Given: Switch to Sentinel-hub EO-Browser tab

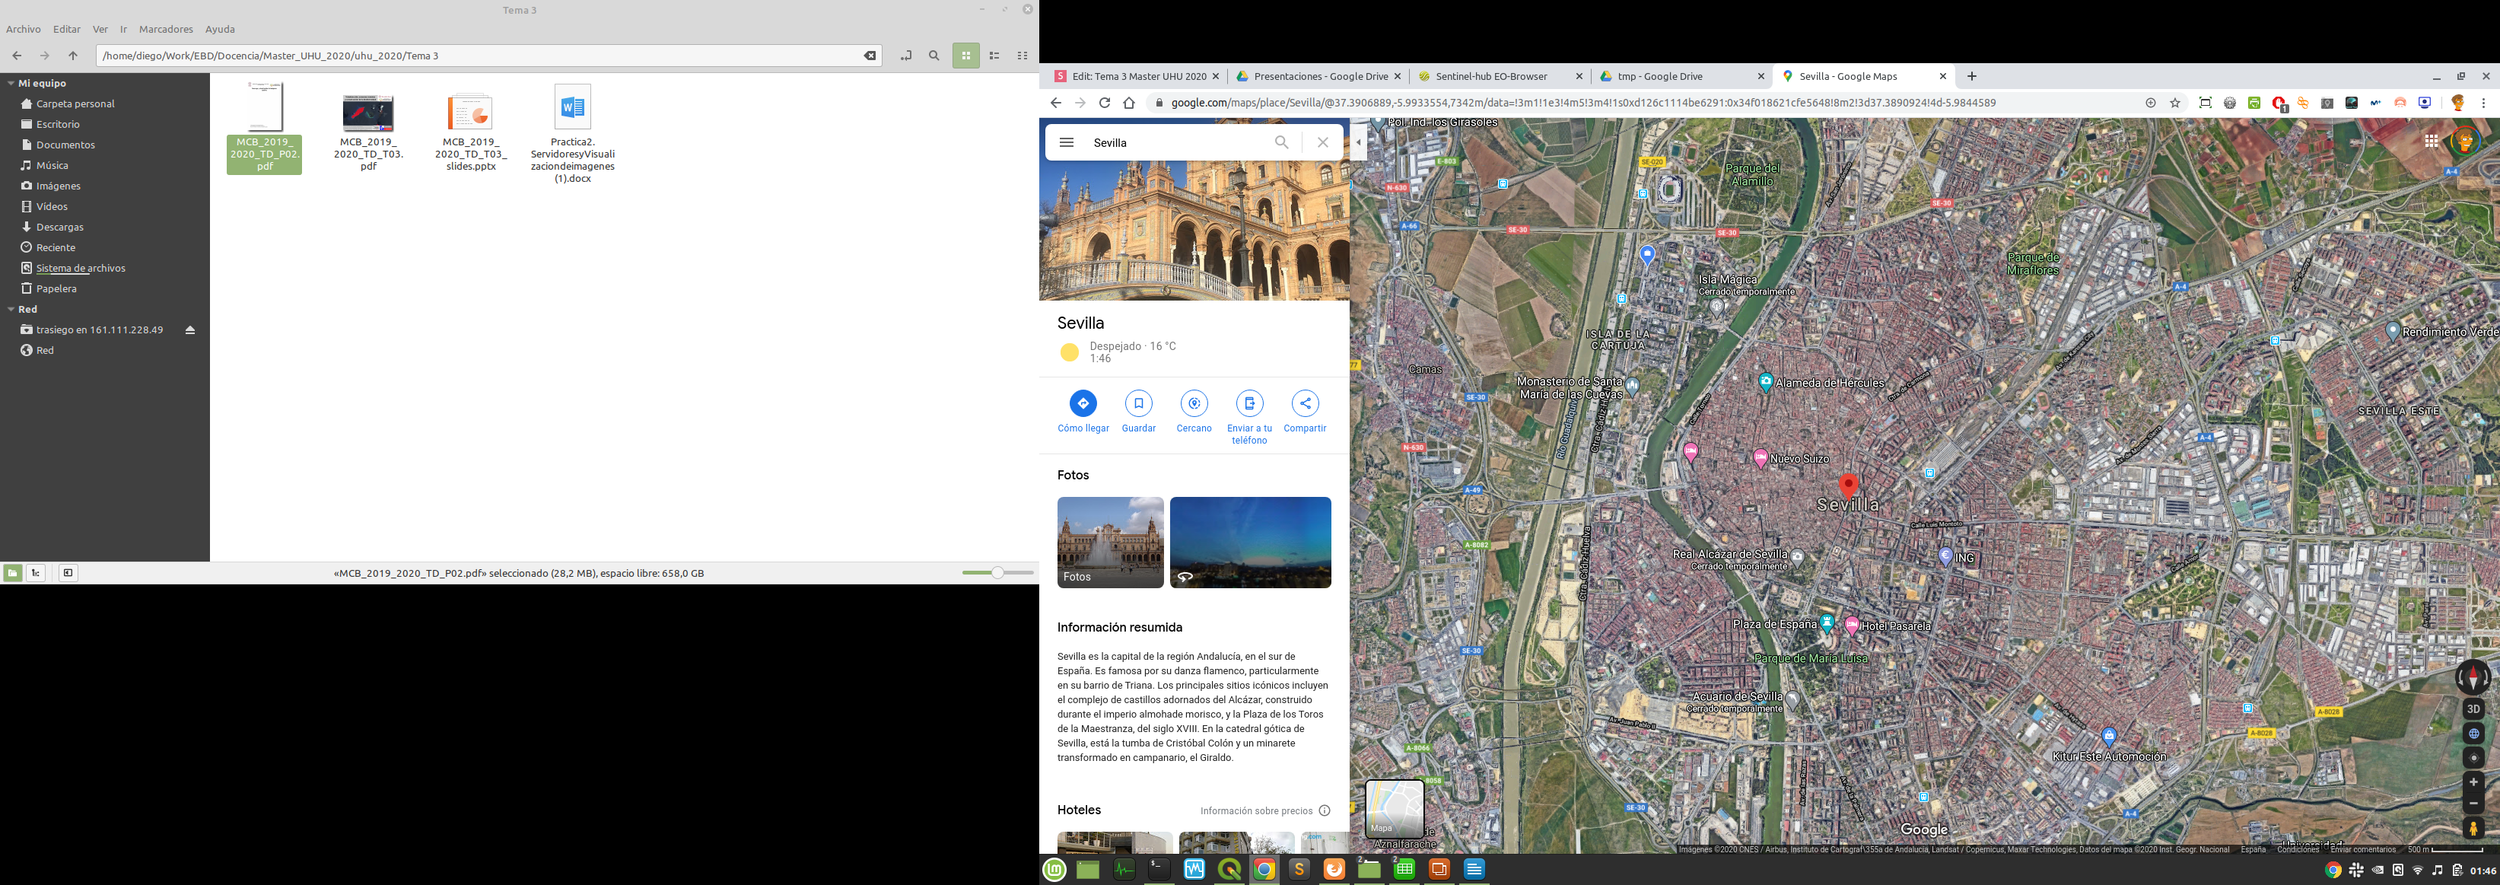Looking at the screenshot, I should (1500, 76).
